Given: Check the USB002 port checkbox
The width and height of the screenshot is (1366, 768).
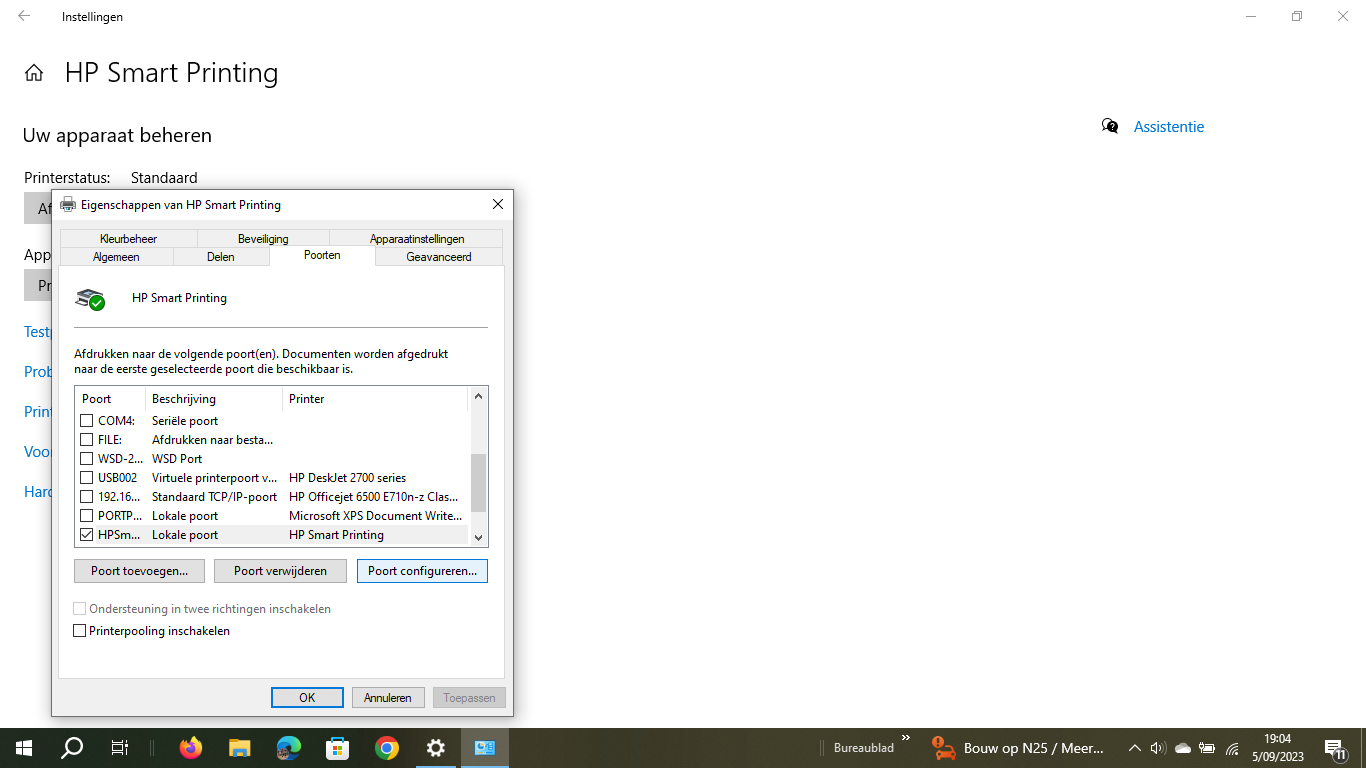Looking at the screenshot, I should pos(87,478).
